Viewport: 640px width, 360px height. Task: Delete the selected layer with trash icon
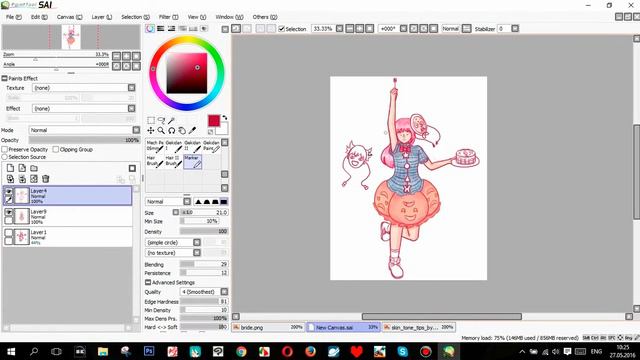(46, 179)
